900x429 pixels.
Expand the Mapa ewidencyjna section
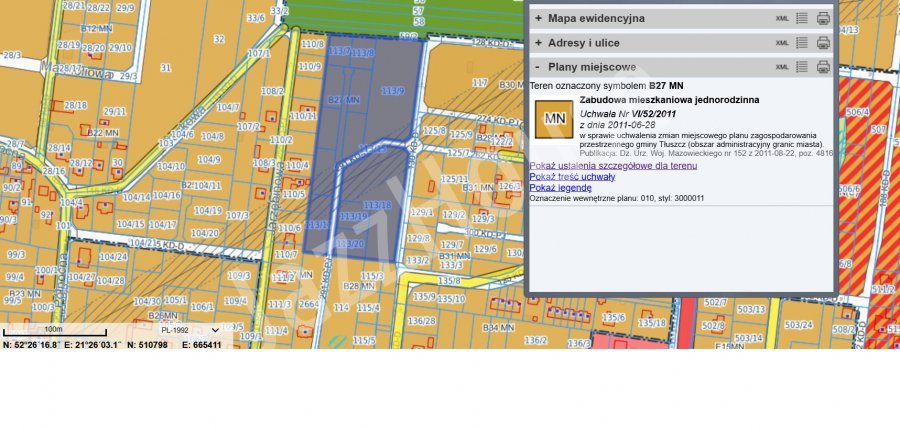(x=538, y=18)
